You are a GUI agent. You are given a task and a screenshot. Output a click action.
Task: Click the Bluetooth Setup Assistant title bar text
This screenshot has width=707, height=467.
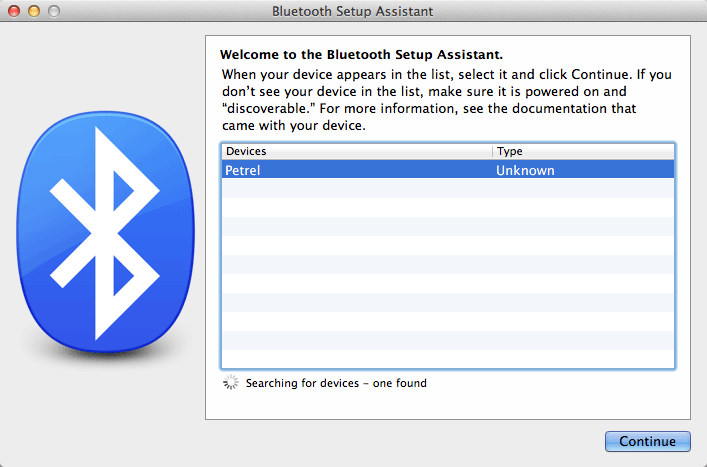pyautogui.click(x=352, y=11)
